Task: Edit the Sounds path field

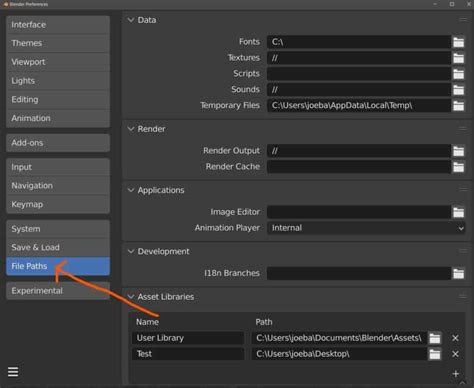Action: [359, 90]
